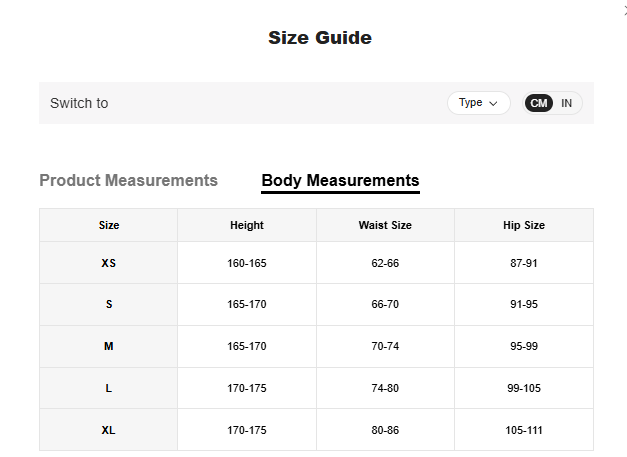The height and width of the screenshot is (457, 627).
Task: Switch measurement units to IN
Action: coord(566,103)
